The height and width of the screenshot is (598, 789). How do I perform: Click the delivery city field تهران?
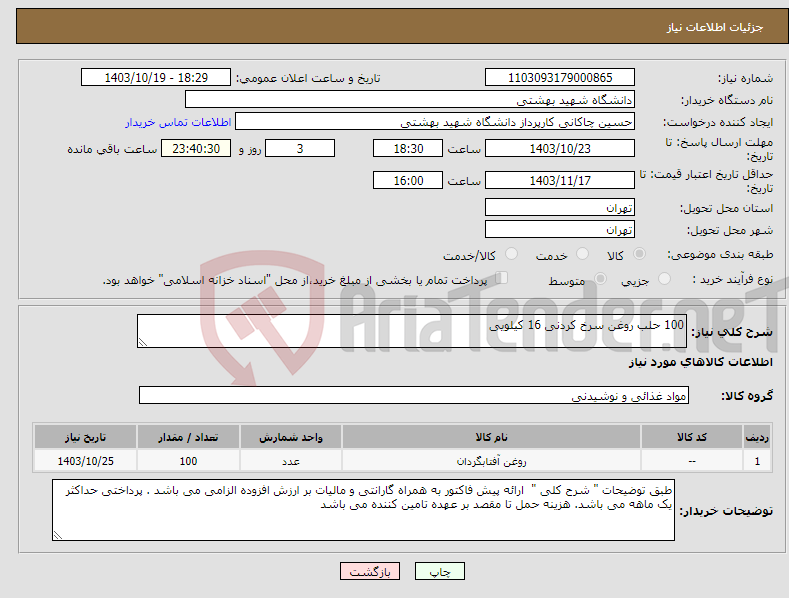point(560,230)
